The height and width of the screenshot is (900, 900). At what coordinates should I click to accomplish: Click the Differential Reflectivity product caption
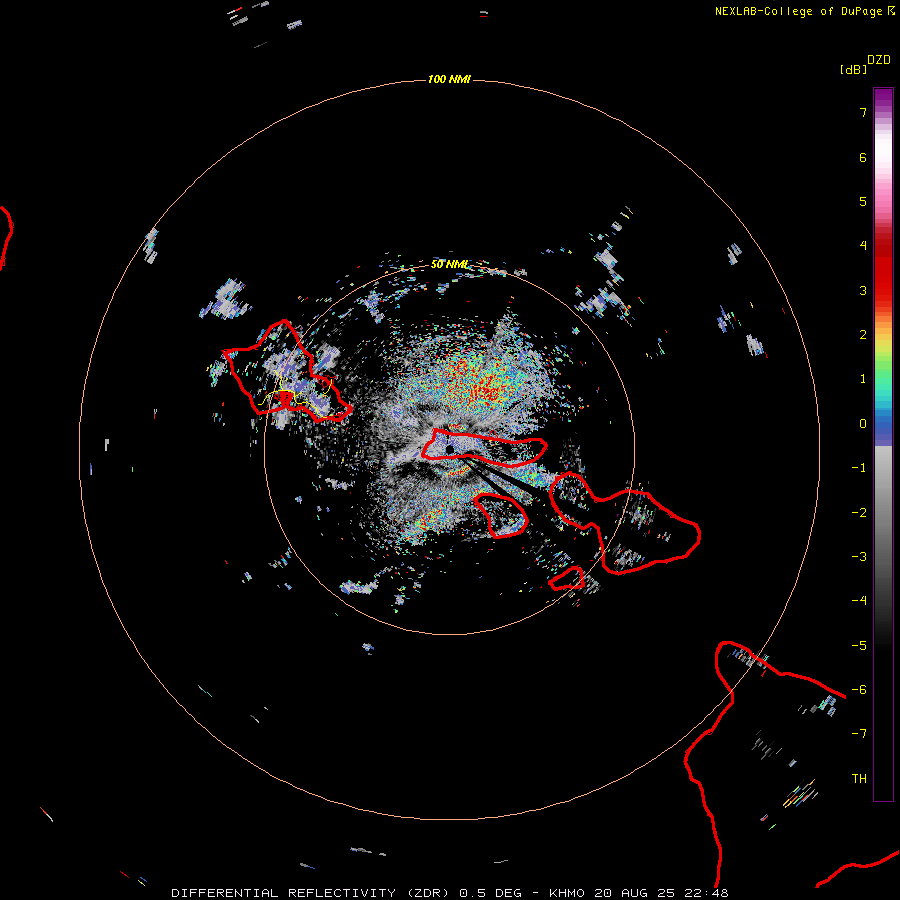click(449, 893)
